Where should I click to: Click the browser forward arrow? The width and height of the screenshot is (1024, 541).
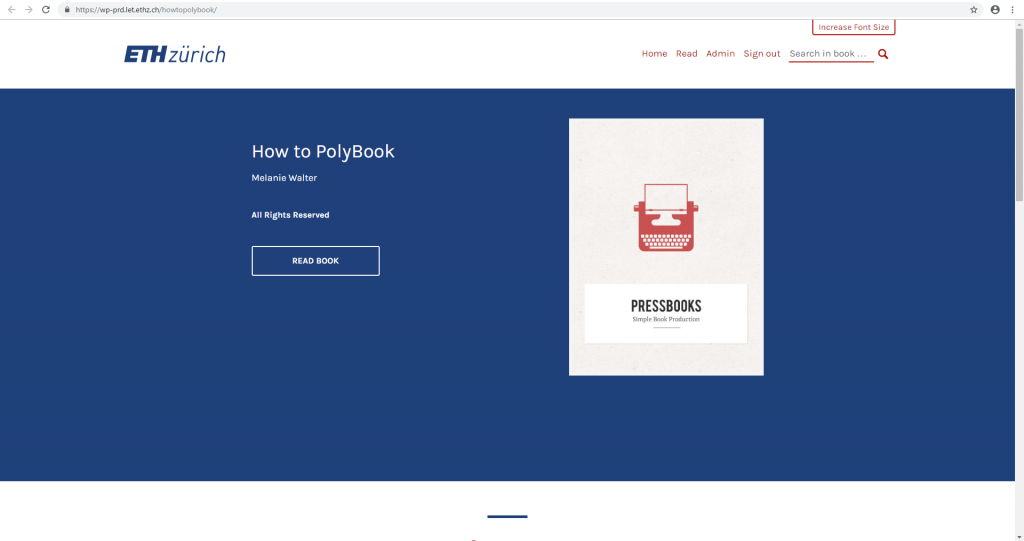28,10
